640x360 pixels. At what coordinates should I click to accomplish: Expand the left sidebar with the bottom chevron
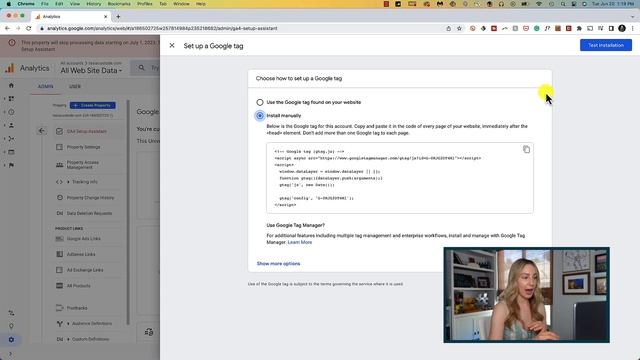pyautogui.click(x=11, y=354)
